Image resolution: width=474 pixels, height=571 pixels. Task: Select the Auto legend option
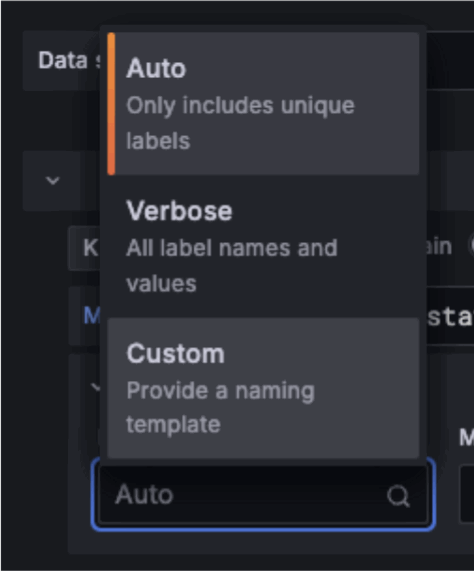(263, 104)
